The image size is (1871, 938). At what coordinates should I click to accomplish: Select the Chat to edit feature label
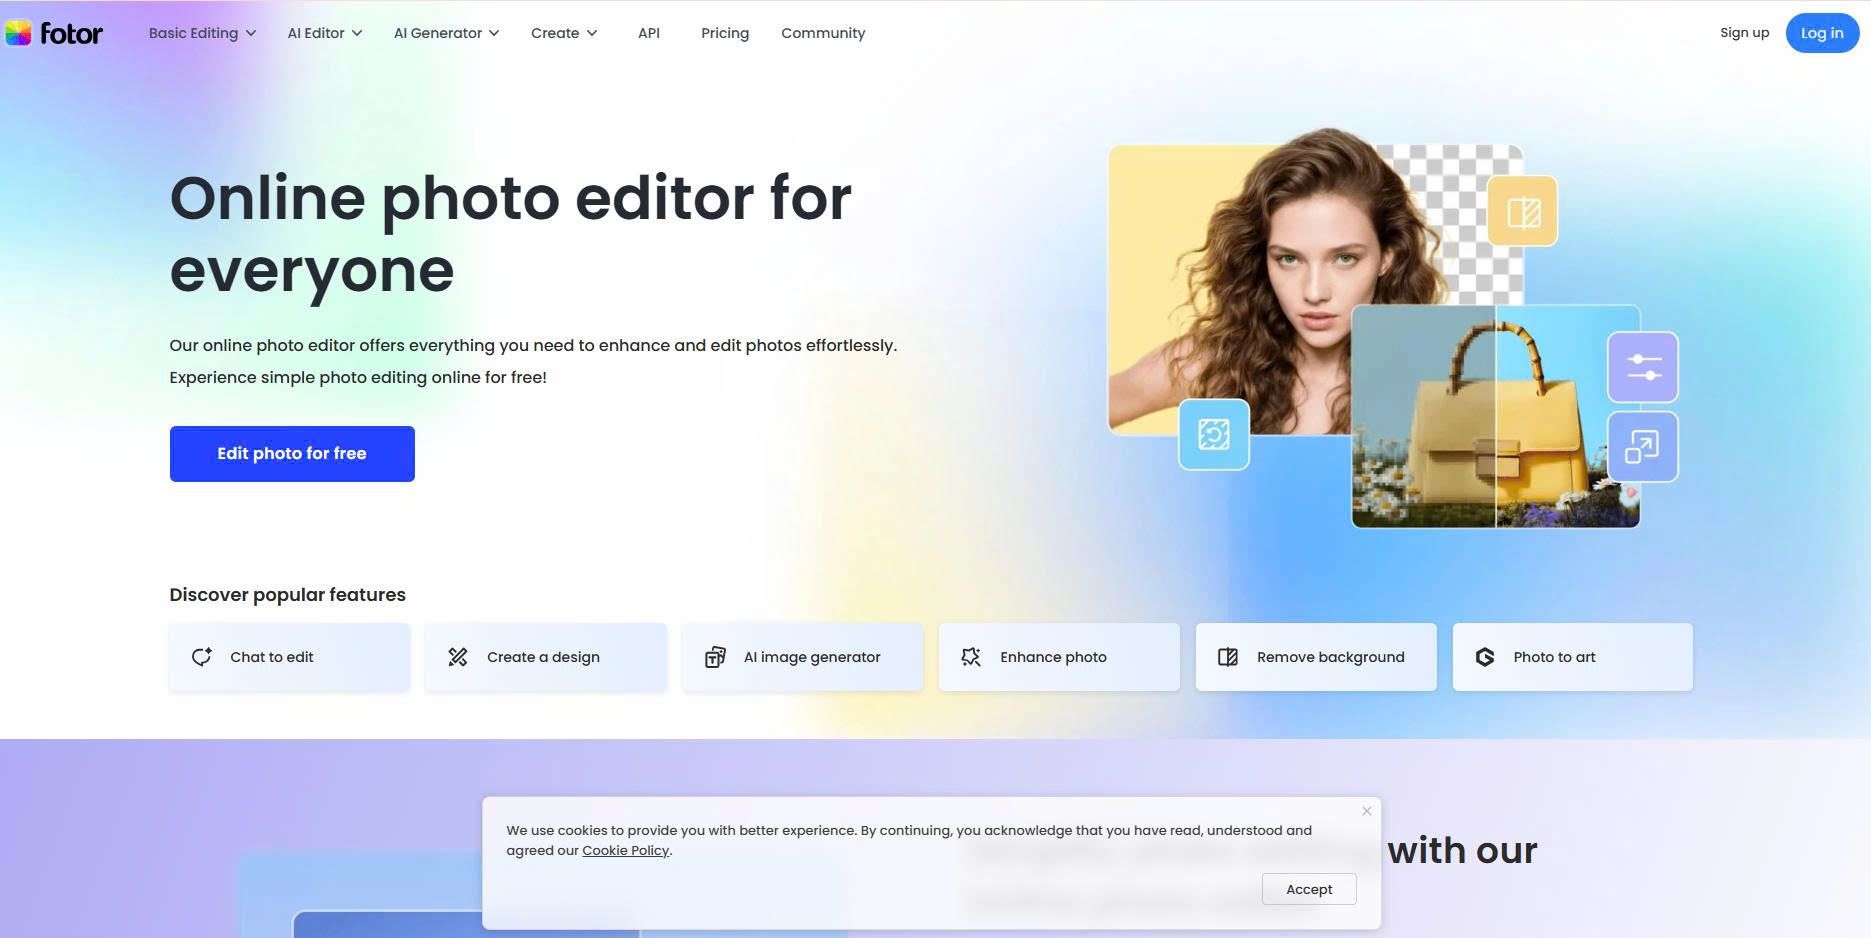pos(272,657)
